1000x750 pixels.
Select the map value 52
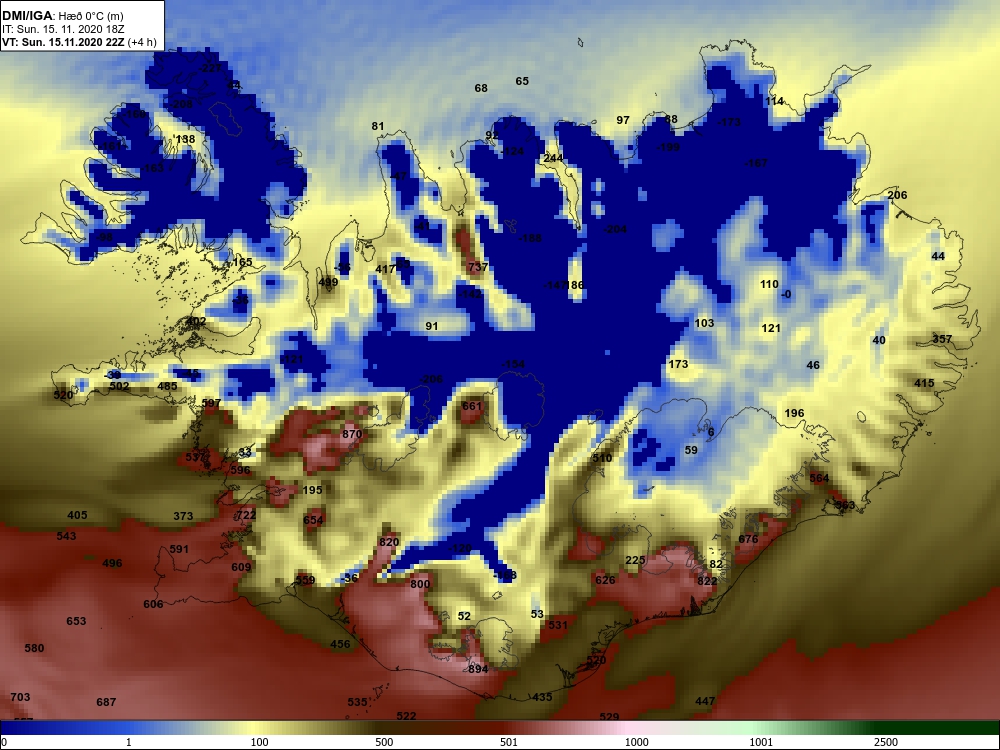click(x=464, y=615)
